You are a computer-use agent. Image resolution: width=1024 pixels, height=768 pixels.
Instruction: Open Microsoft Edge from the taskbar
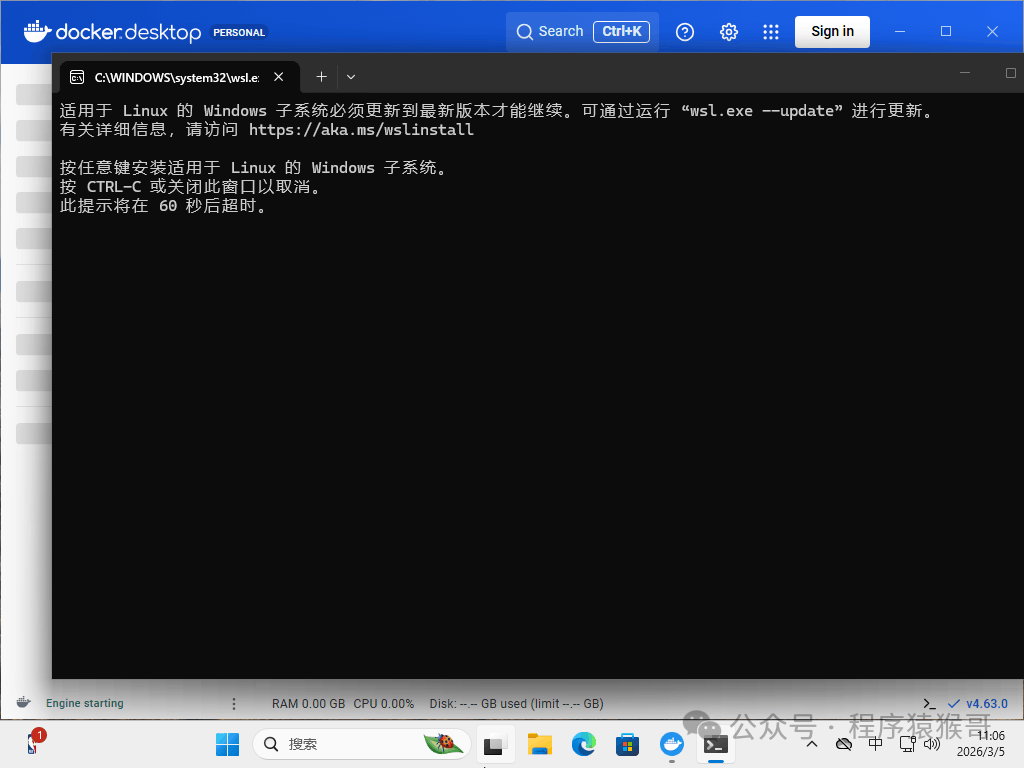[584, 744]
